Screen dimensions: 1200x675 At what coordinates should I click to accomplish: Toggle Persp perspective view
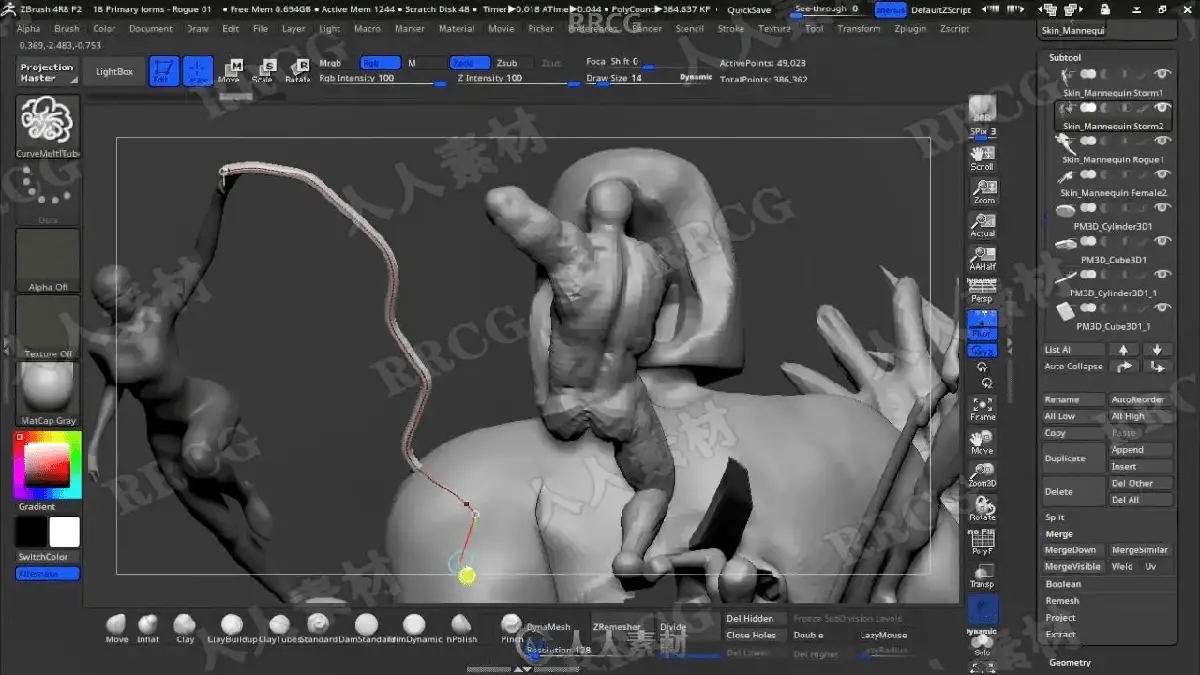(x=983, y=291)
